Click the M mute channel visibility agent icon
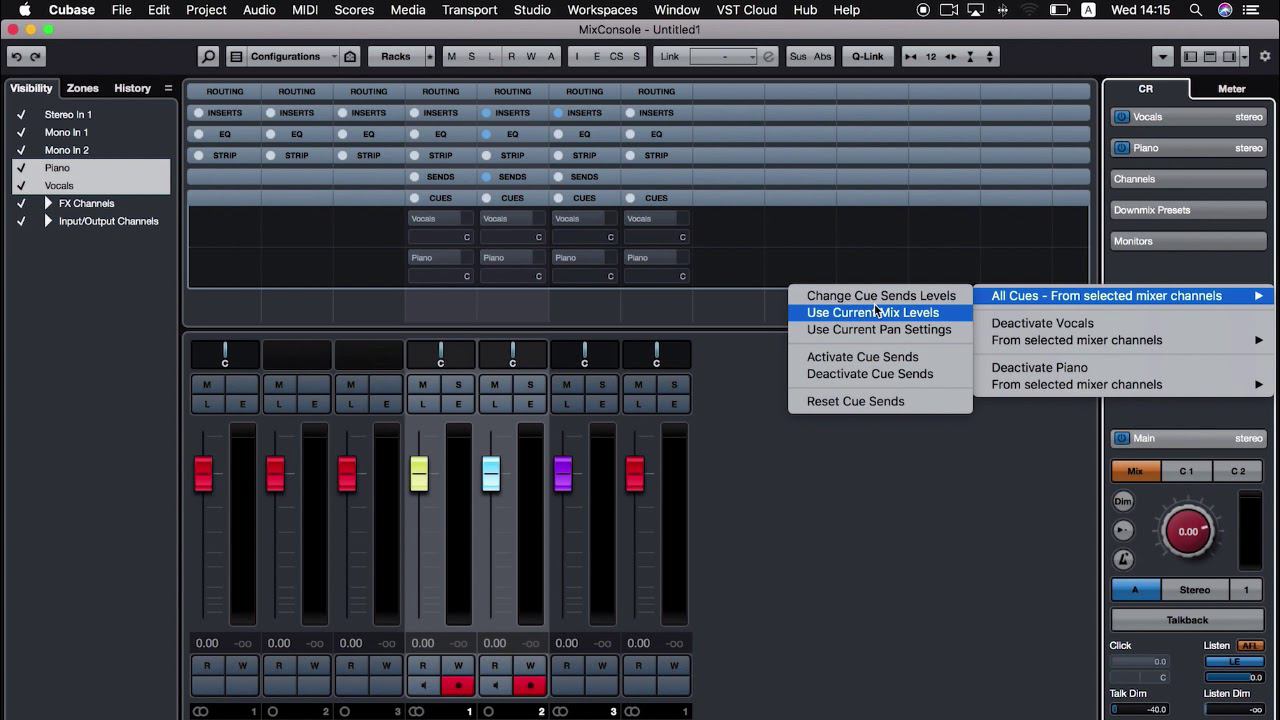The height and width of the screenshot is (720, 1280). pos(452,56)
